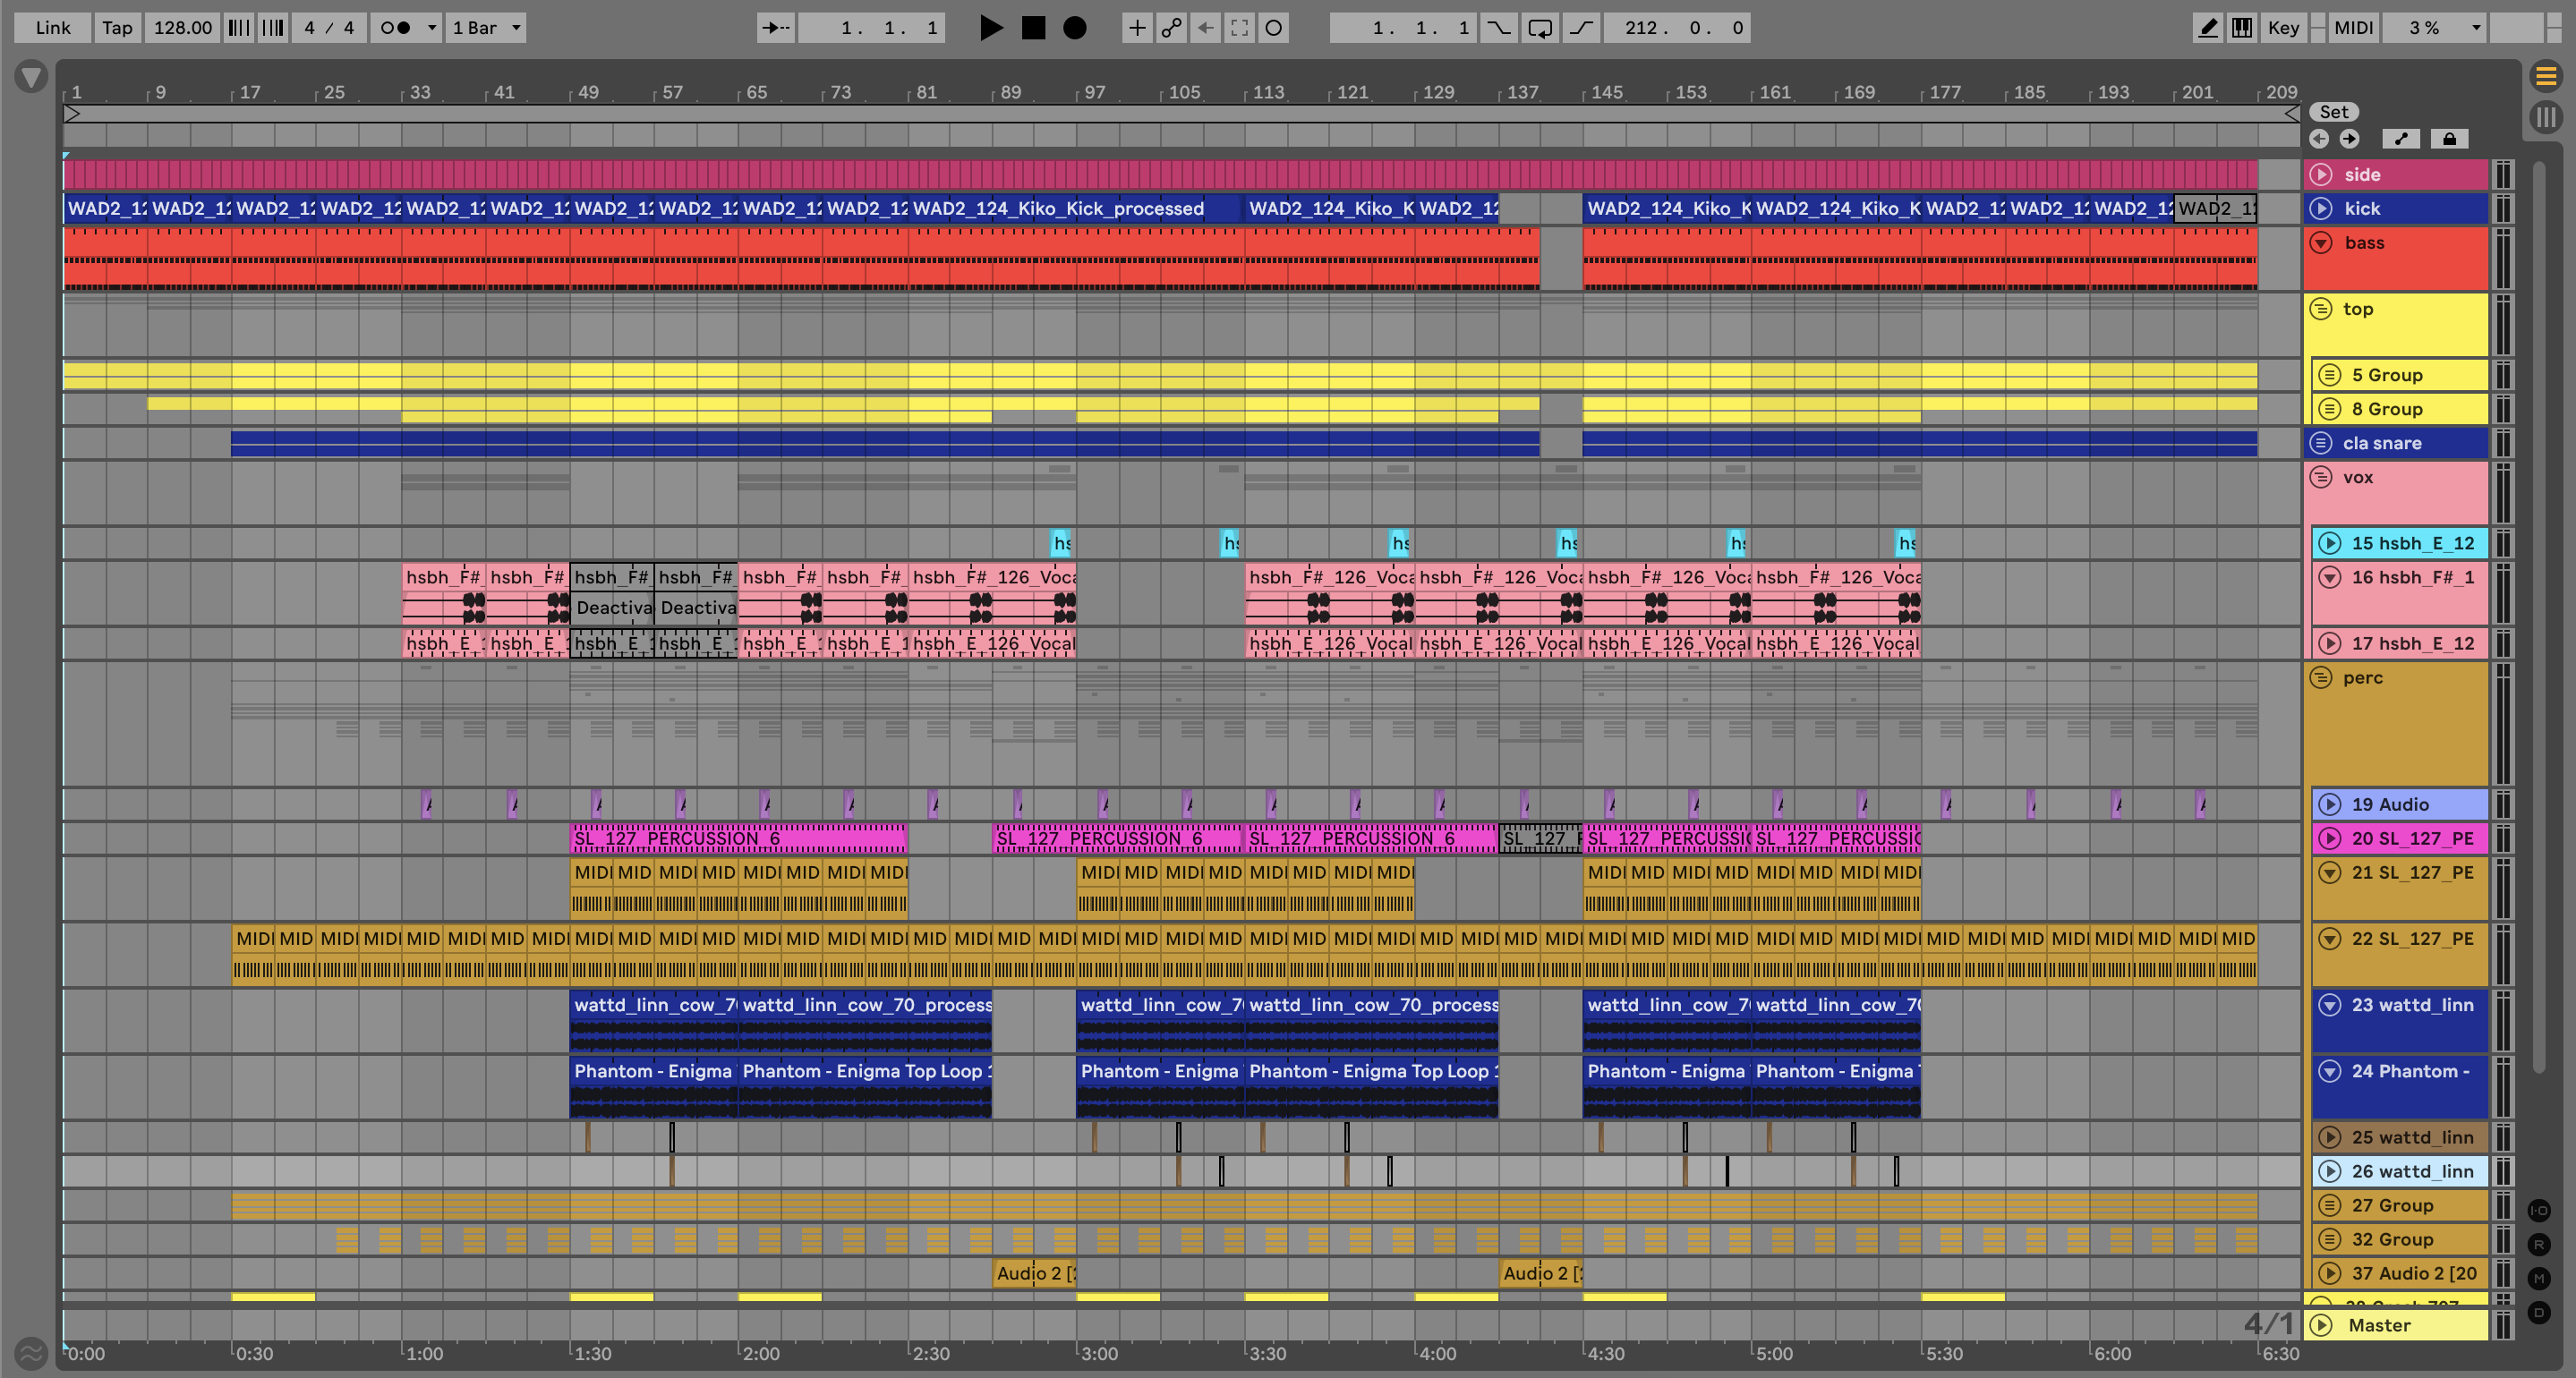Screen dimensions: 2576x1378
Task: Enable MIDI mapping mode
Action: 2352,28
